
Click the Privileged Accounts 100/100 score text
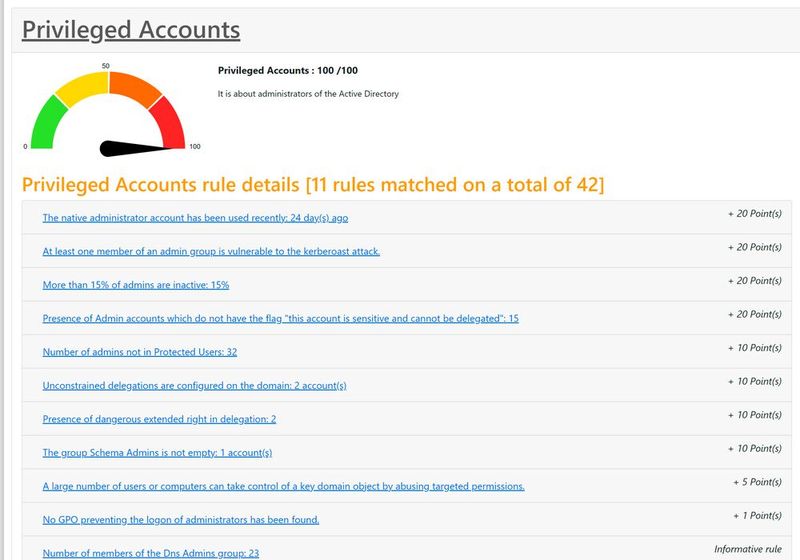288,70
